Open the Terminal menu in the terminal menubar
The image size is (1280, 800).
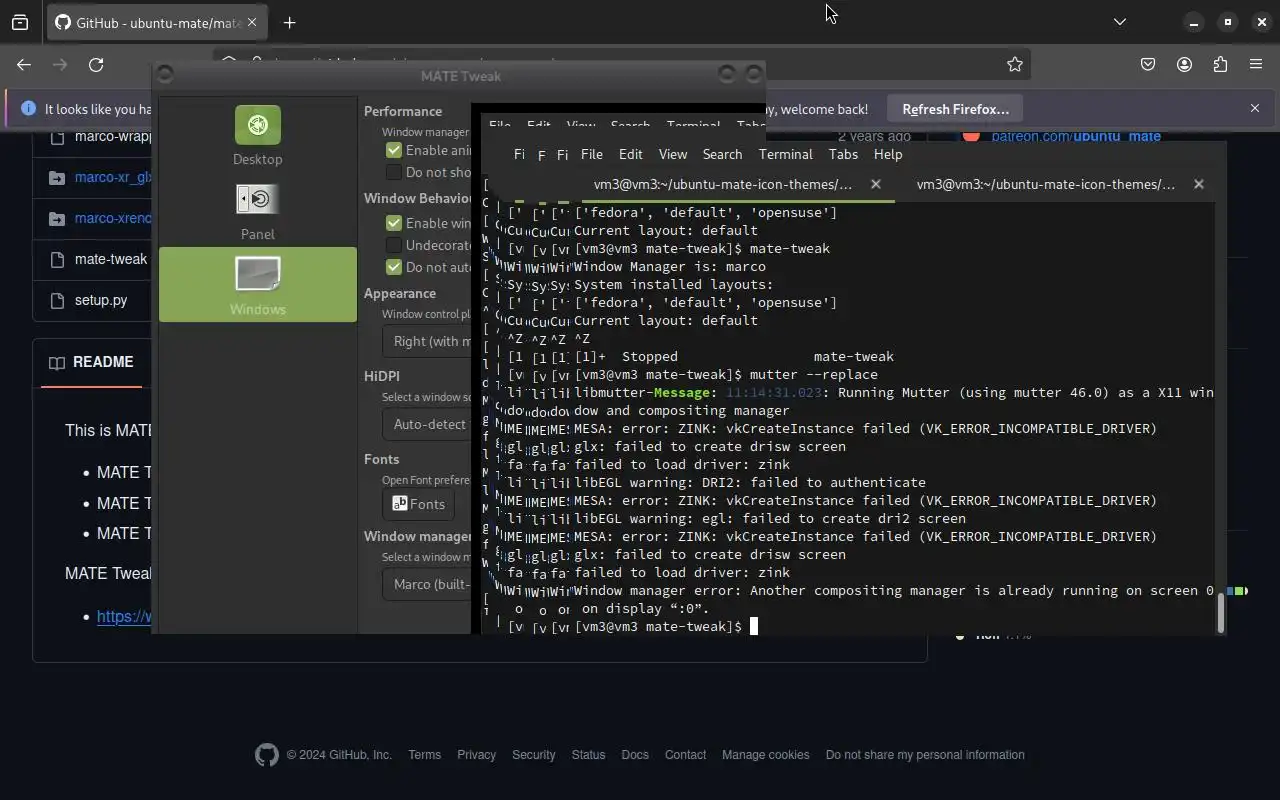point(785,154)
